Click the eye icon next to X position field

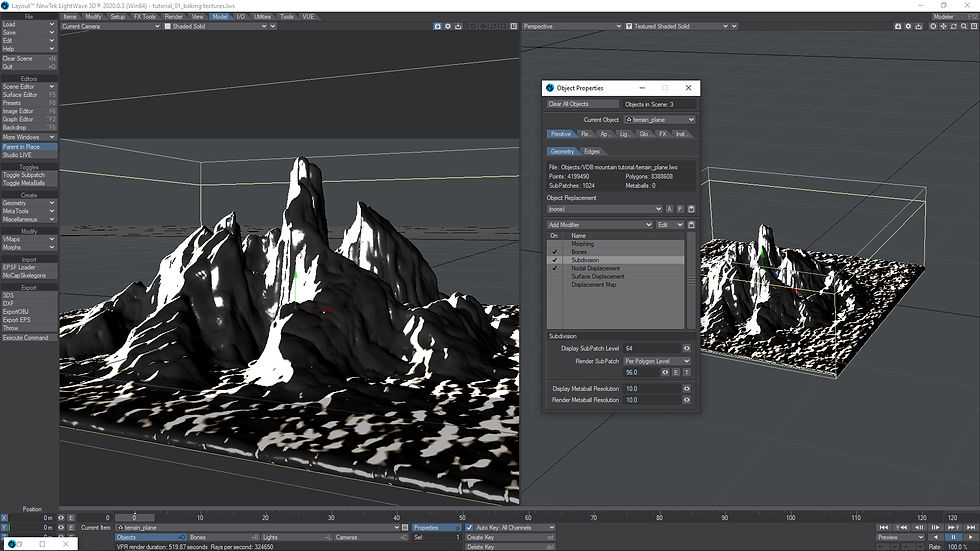point(61,518)
